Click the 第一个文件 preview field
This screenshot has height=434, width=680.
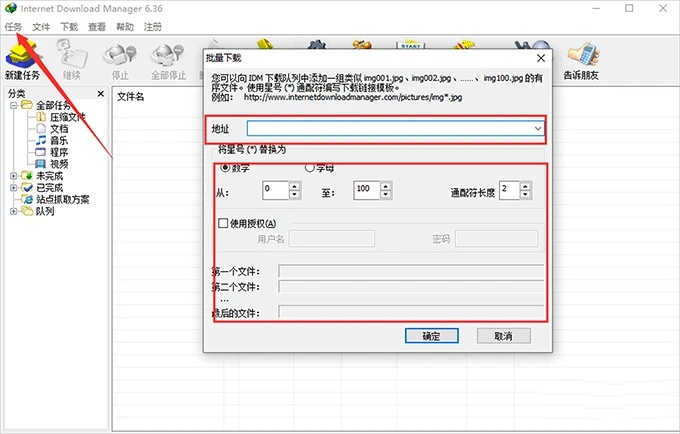coord(411,271)
